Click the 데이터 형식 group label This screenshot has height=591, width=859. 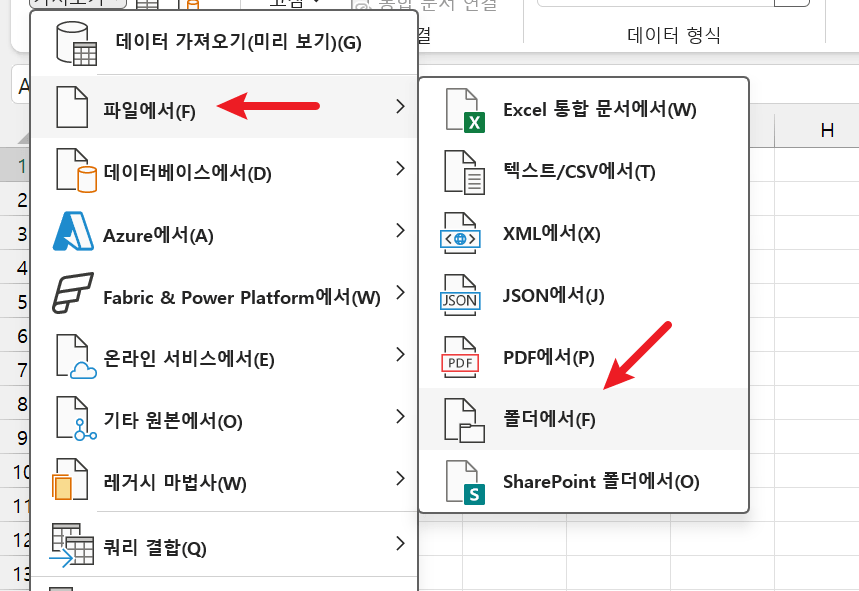[x=673, y=35]
